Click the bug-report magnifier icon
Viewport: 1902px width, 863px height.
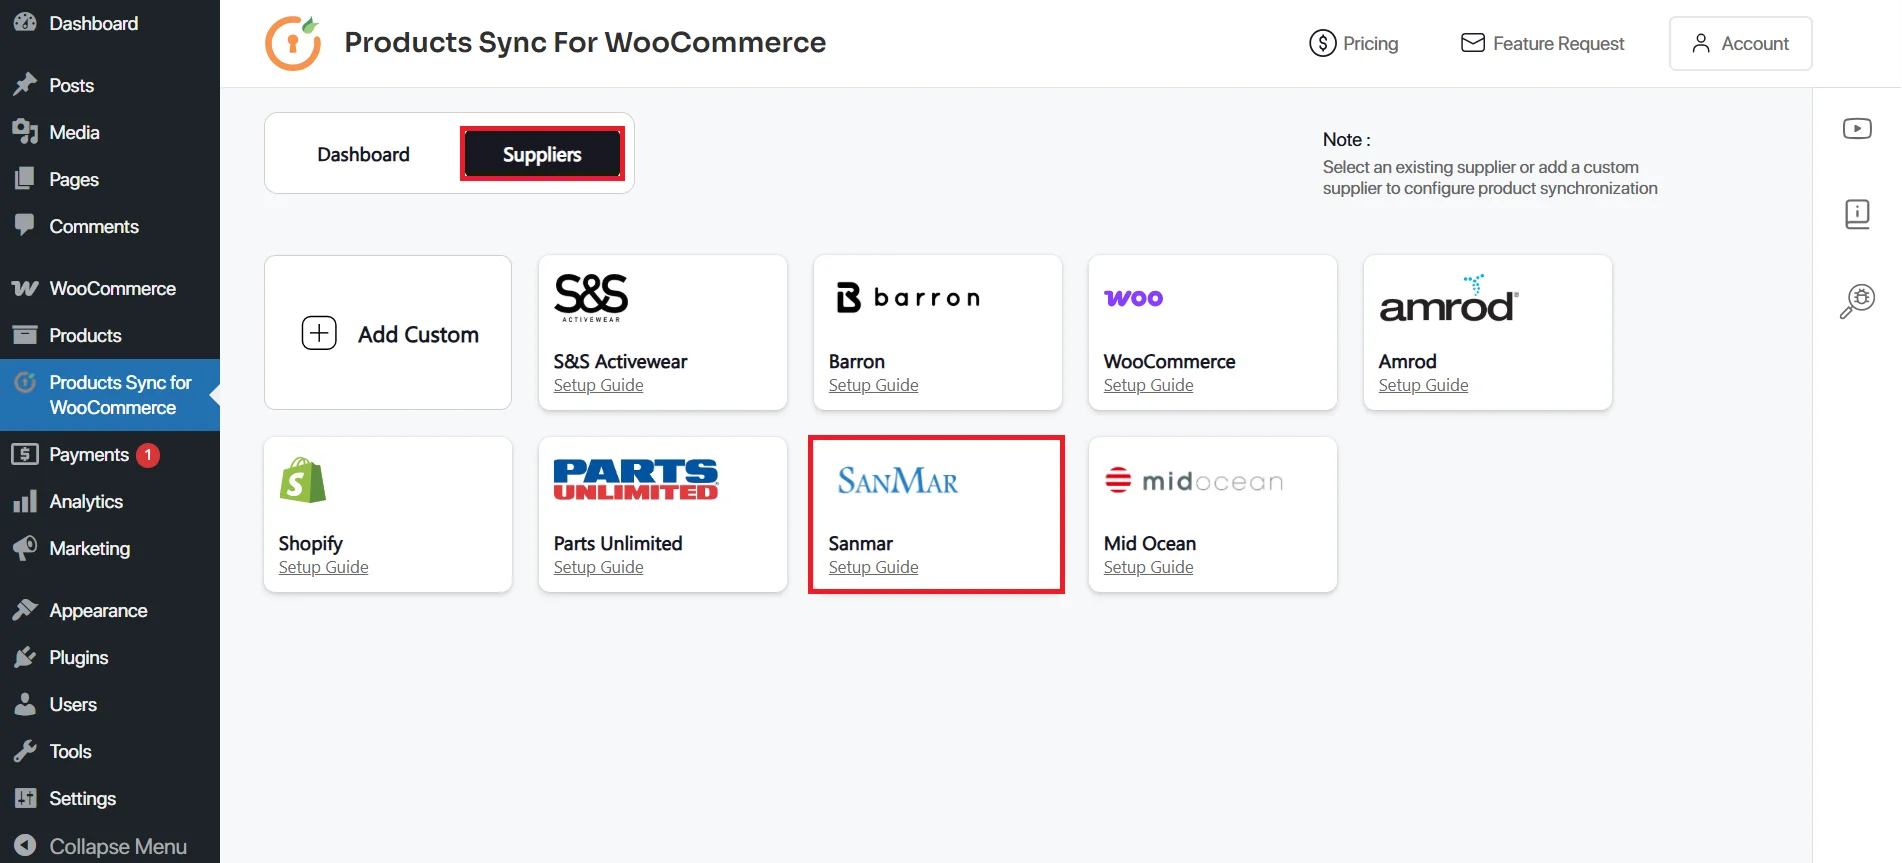[x=1856, y=299]
